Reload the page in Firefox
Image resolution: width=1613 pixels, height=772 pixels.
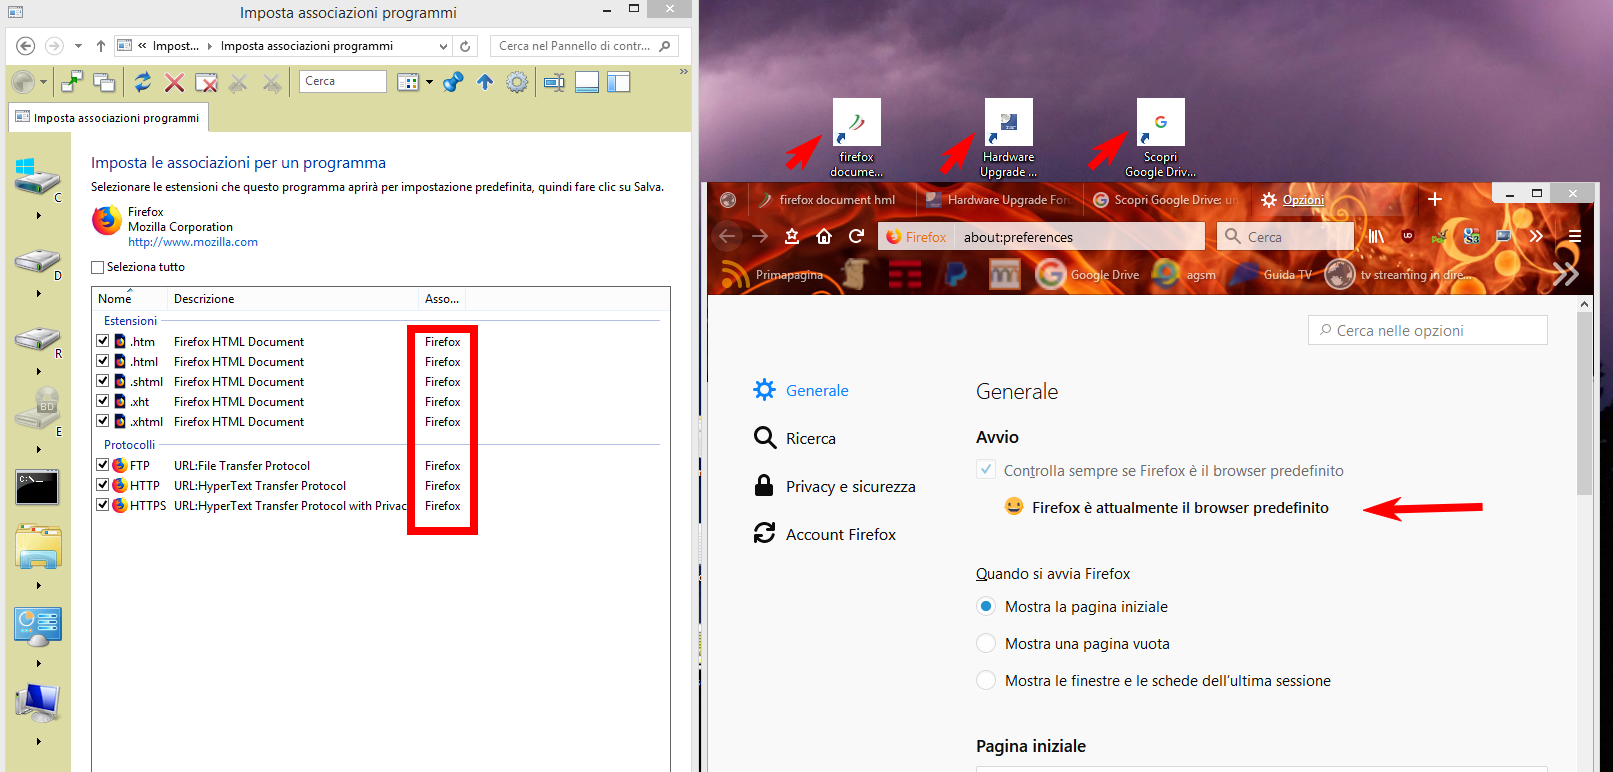tap(856, 236)
